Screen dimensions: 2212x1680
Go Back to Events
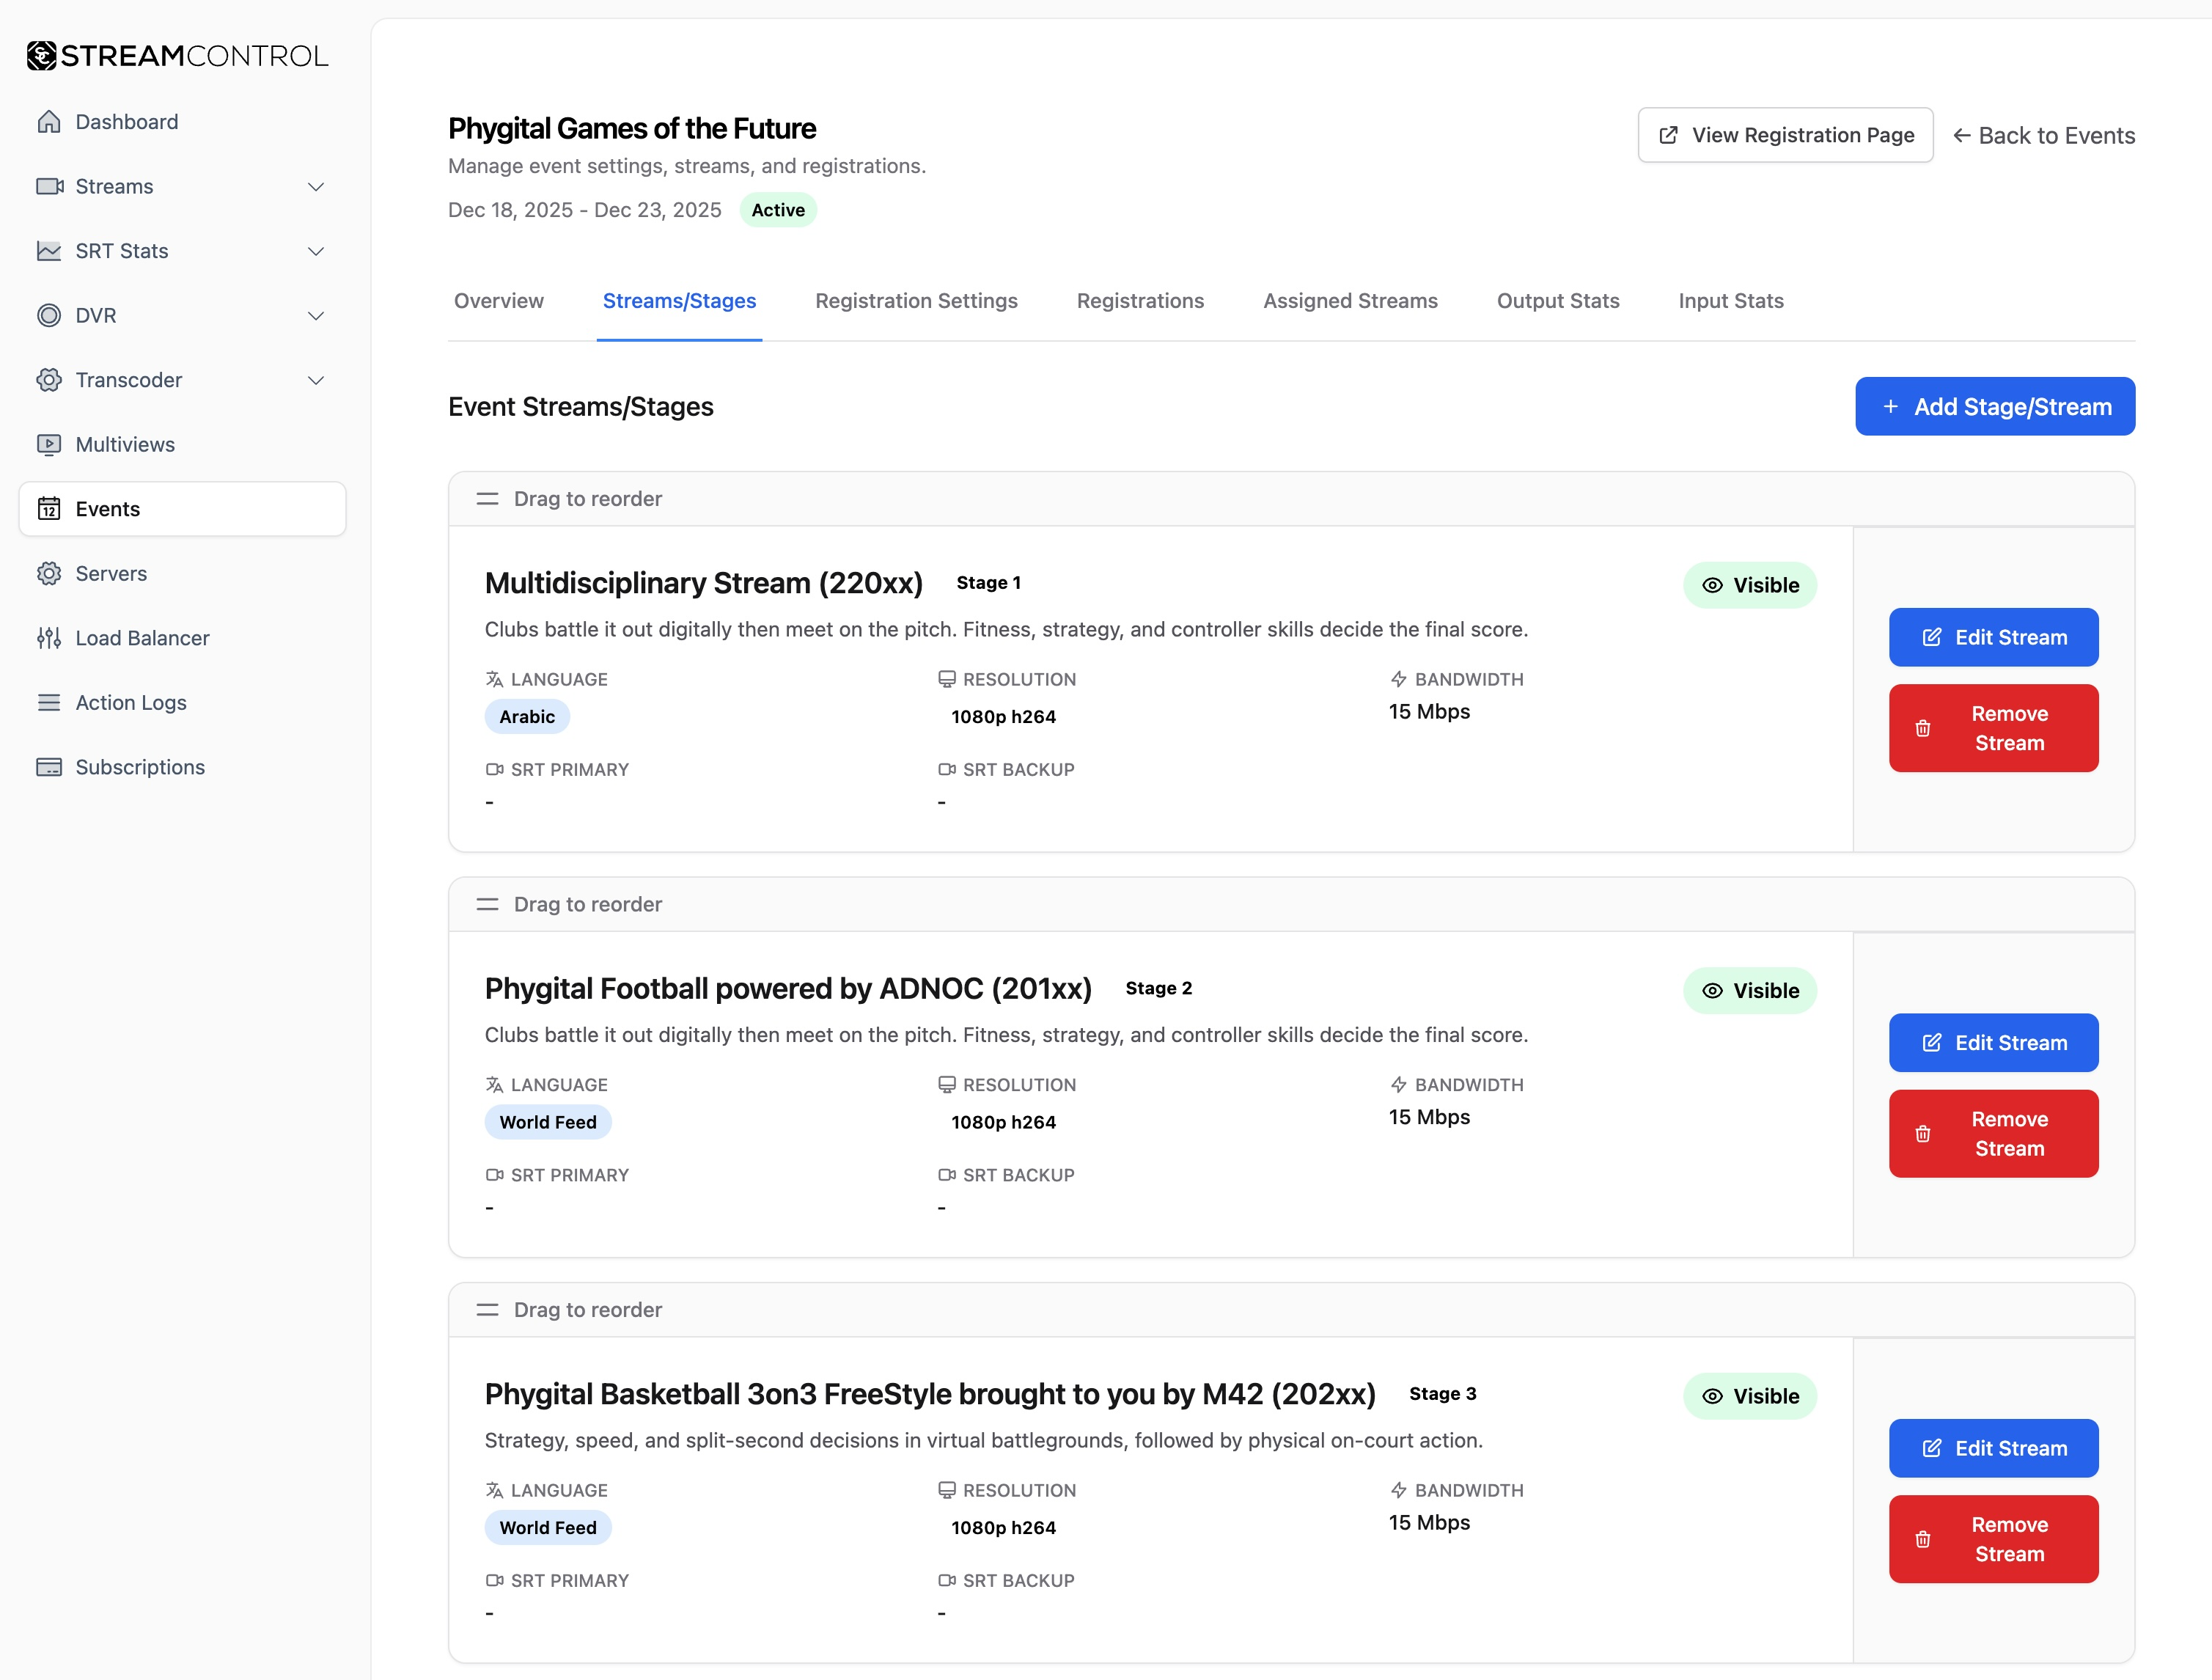coord(2044,135)
